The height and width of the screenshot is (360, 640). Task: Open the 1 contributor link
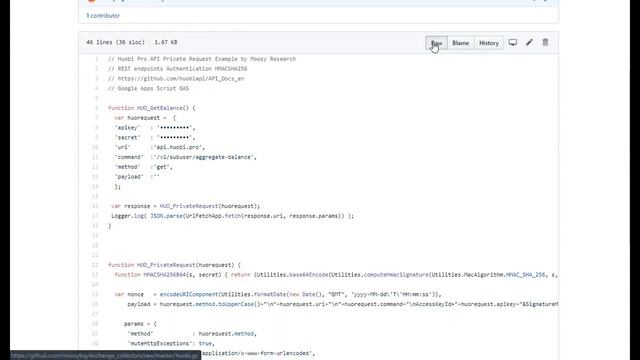(103, 16)
